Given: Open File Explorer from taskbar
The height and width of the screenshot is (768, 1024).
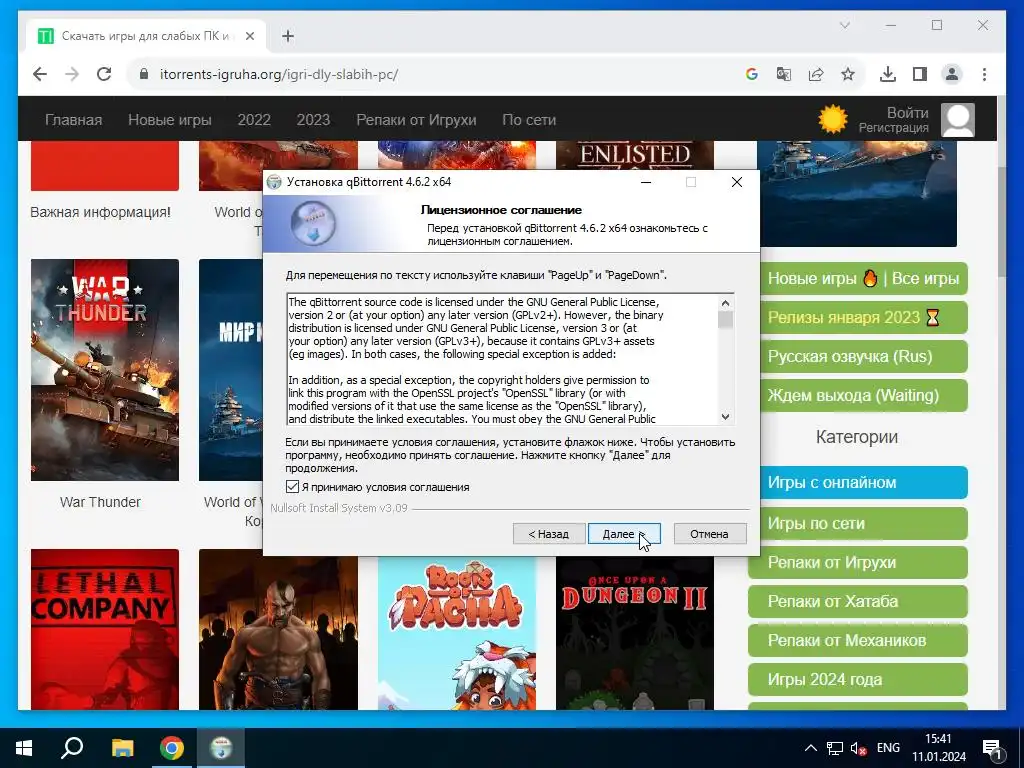Looking at the screenshot, I should [x=122, y=748].
